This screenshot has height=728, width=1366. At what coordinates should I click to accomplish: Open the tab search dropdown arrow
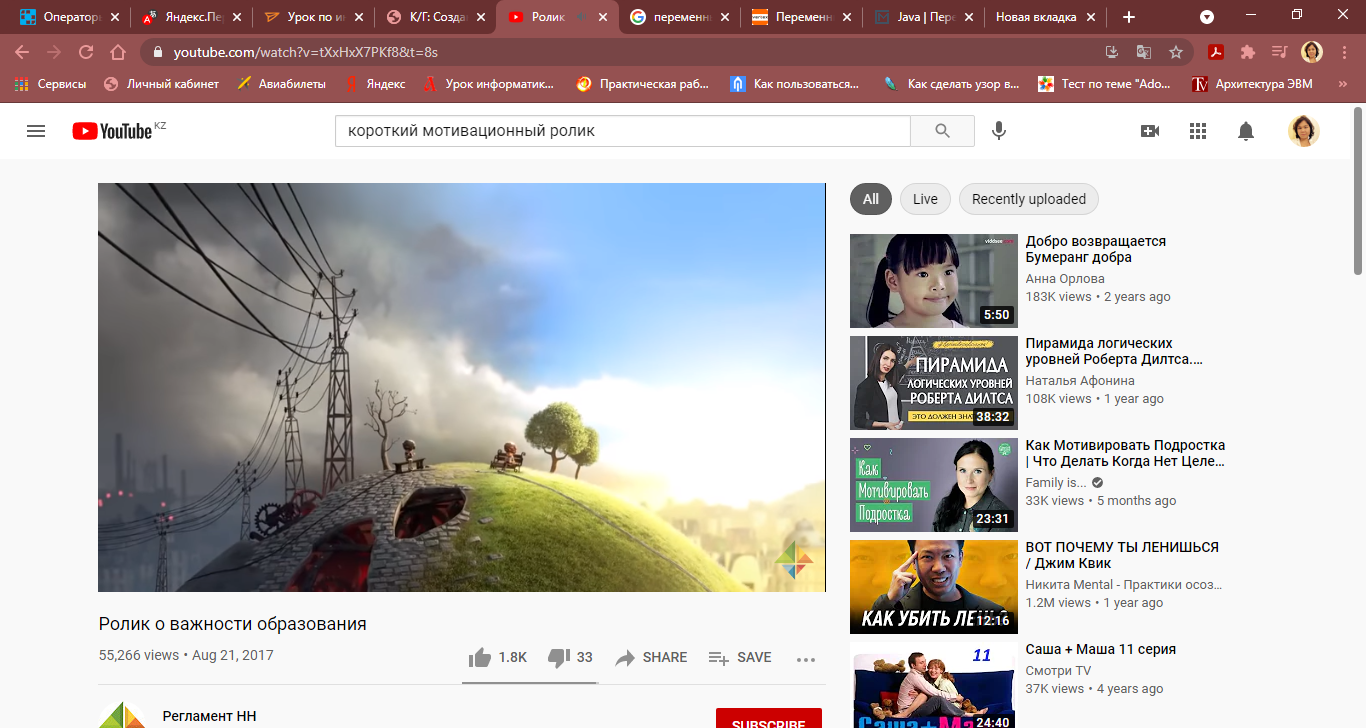coord(1207,17)
